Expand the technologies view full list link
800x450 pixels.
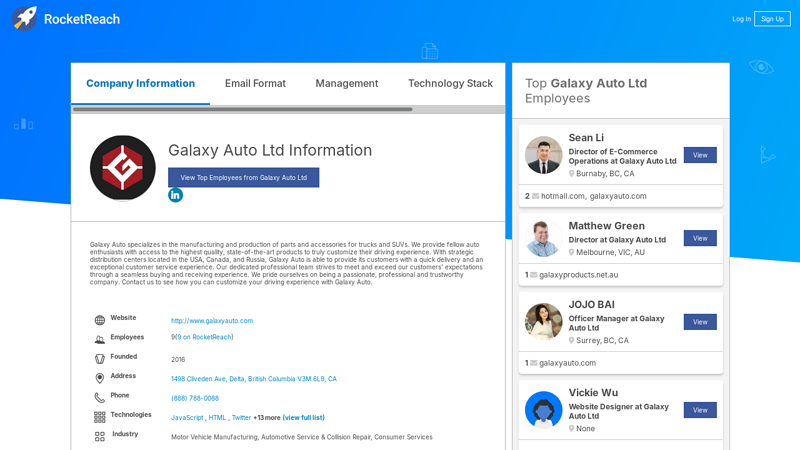pos(304,417)
